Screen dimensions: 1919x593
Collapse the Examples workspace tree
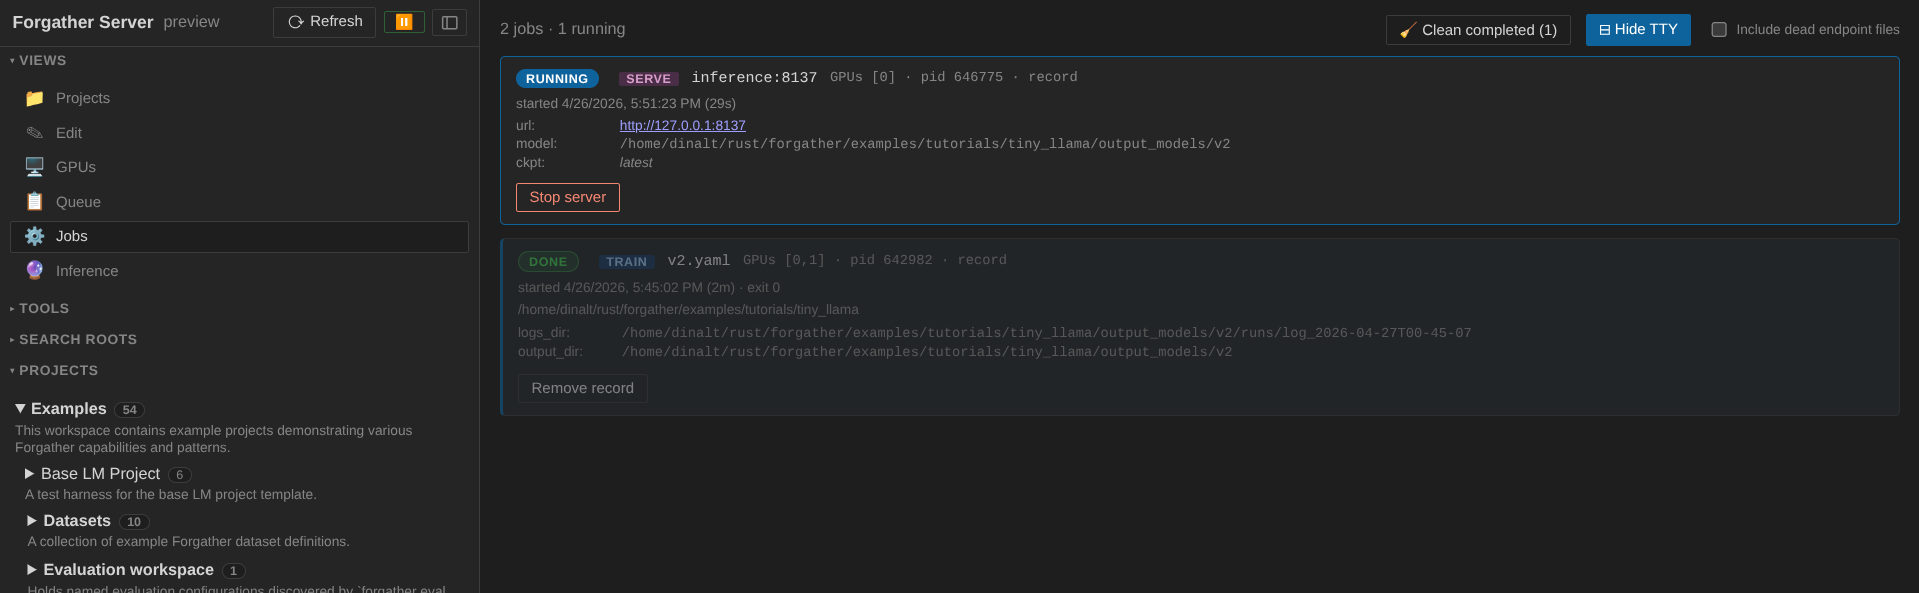20,409
